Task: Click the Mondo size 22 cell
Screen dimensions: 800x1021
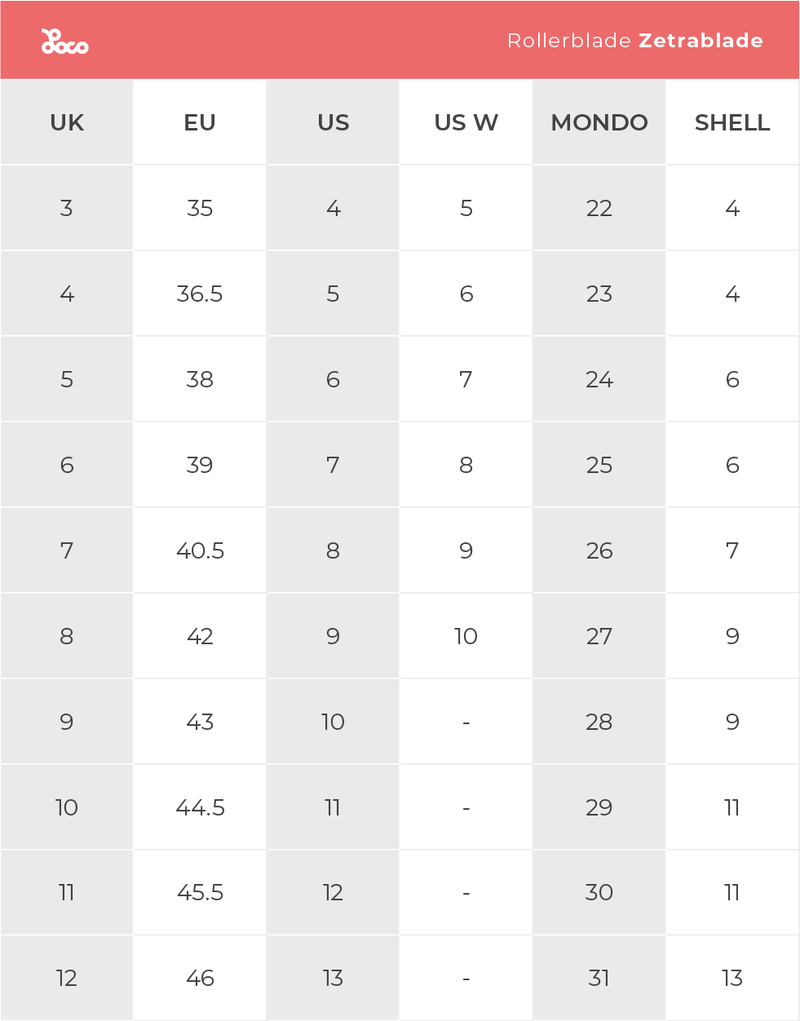Action: tap(599, 208)
